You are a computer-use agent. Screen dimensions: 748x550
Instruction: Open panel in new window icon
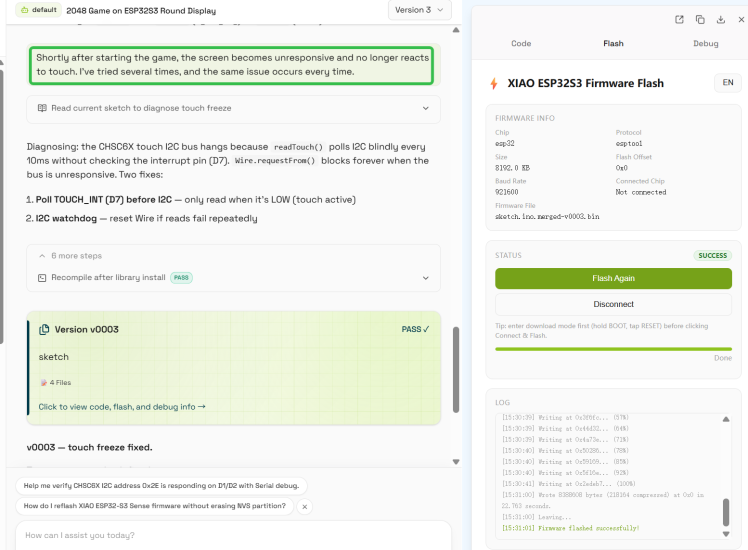click(679, 20)
